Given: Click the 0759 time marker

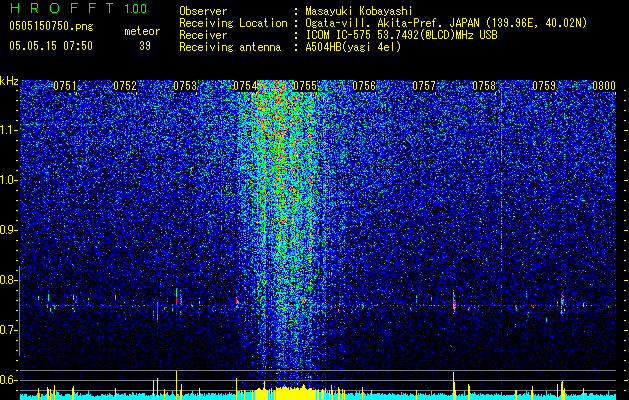Looking at the screenshot, I should (x=544, y=86).
